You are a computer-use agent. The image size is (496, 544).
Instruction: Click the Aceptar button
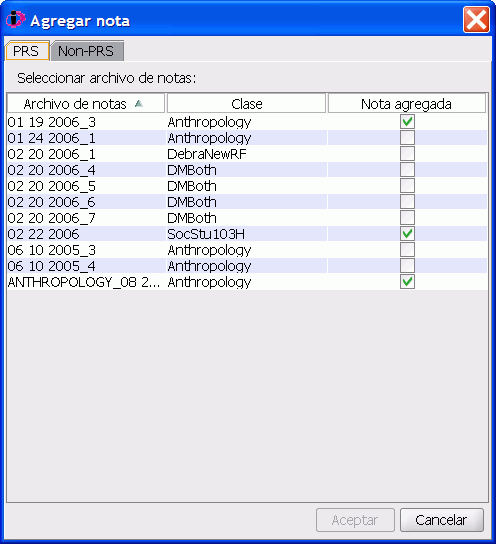(x=355, y=520)
